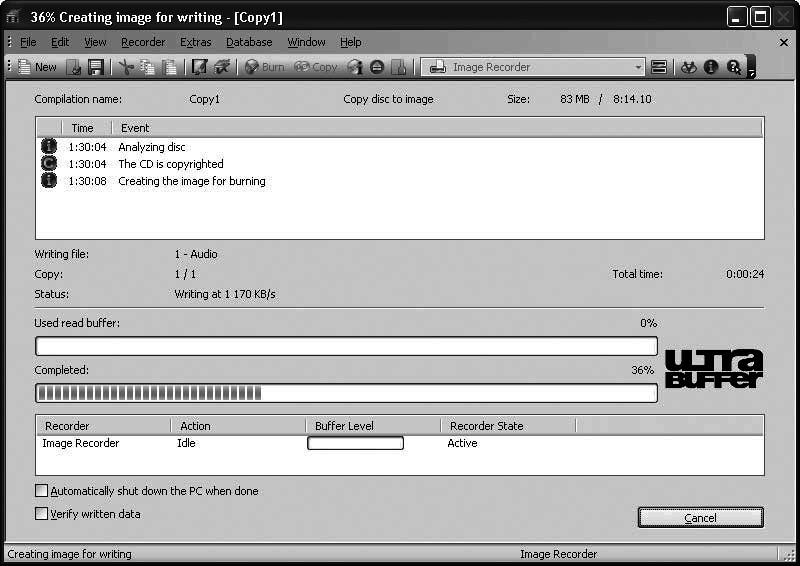
Task: Click the info icon in the toolbar
Action: tap(711, 67)
